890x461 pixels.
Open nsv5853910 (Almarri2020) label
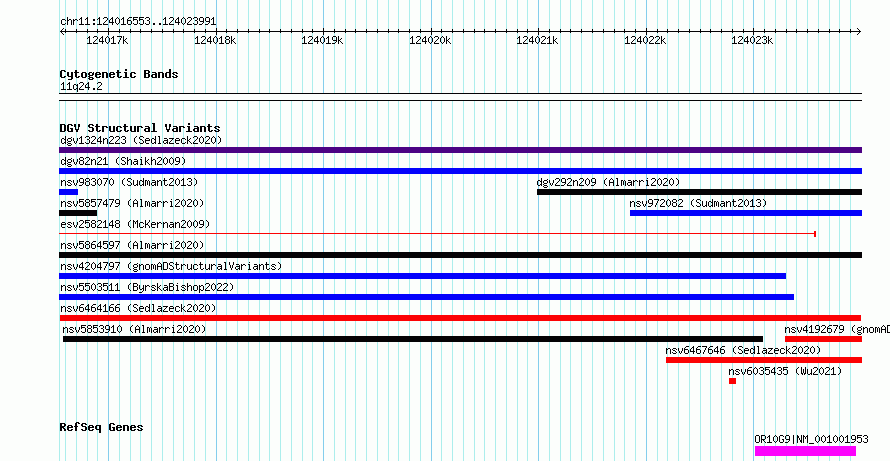click(x=135, y=329)
